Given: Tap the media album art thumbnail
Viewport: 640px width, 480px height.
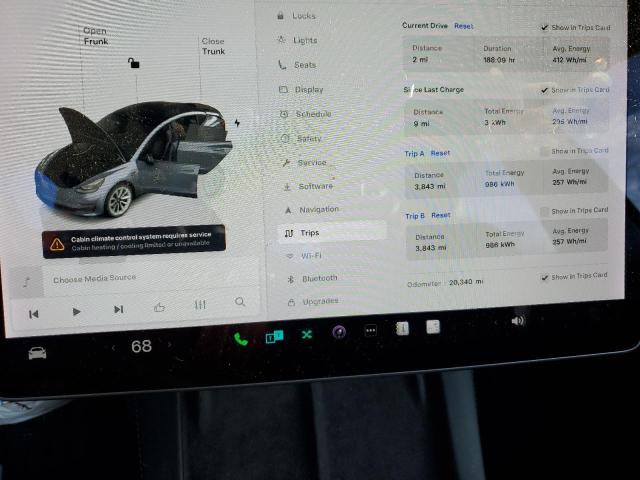Looking at the screenshot, I should 26,282.
